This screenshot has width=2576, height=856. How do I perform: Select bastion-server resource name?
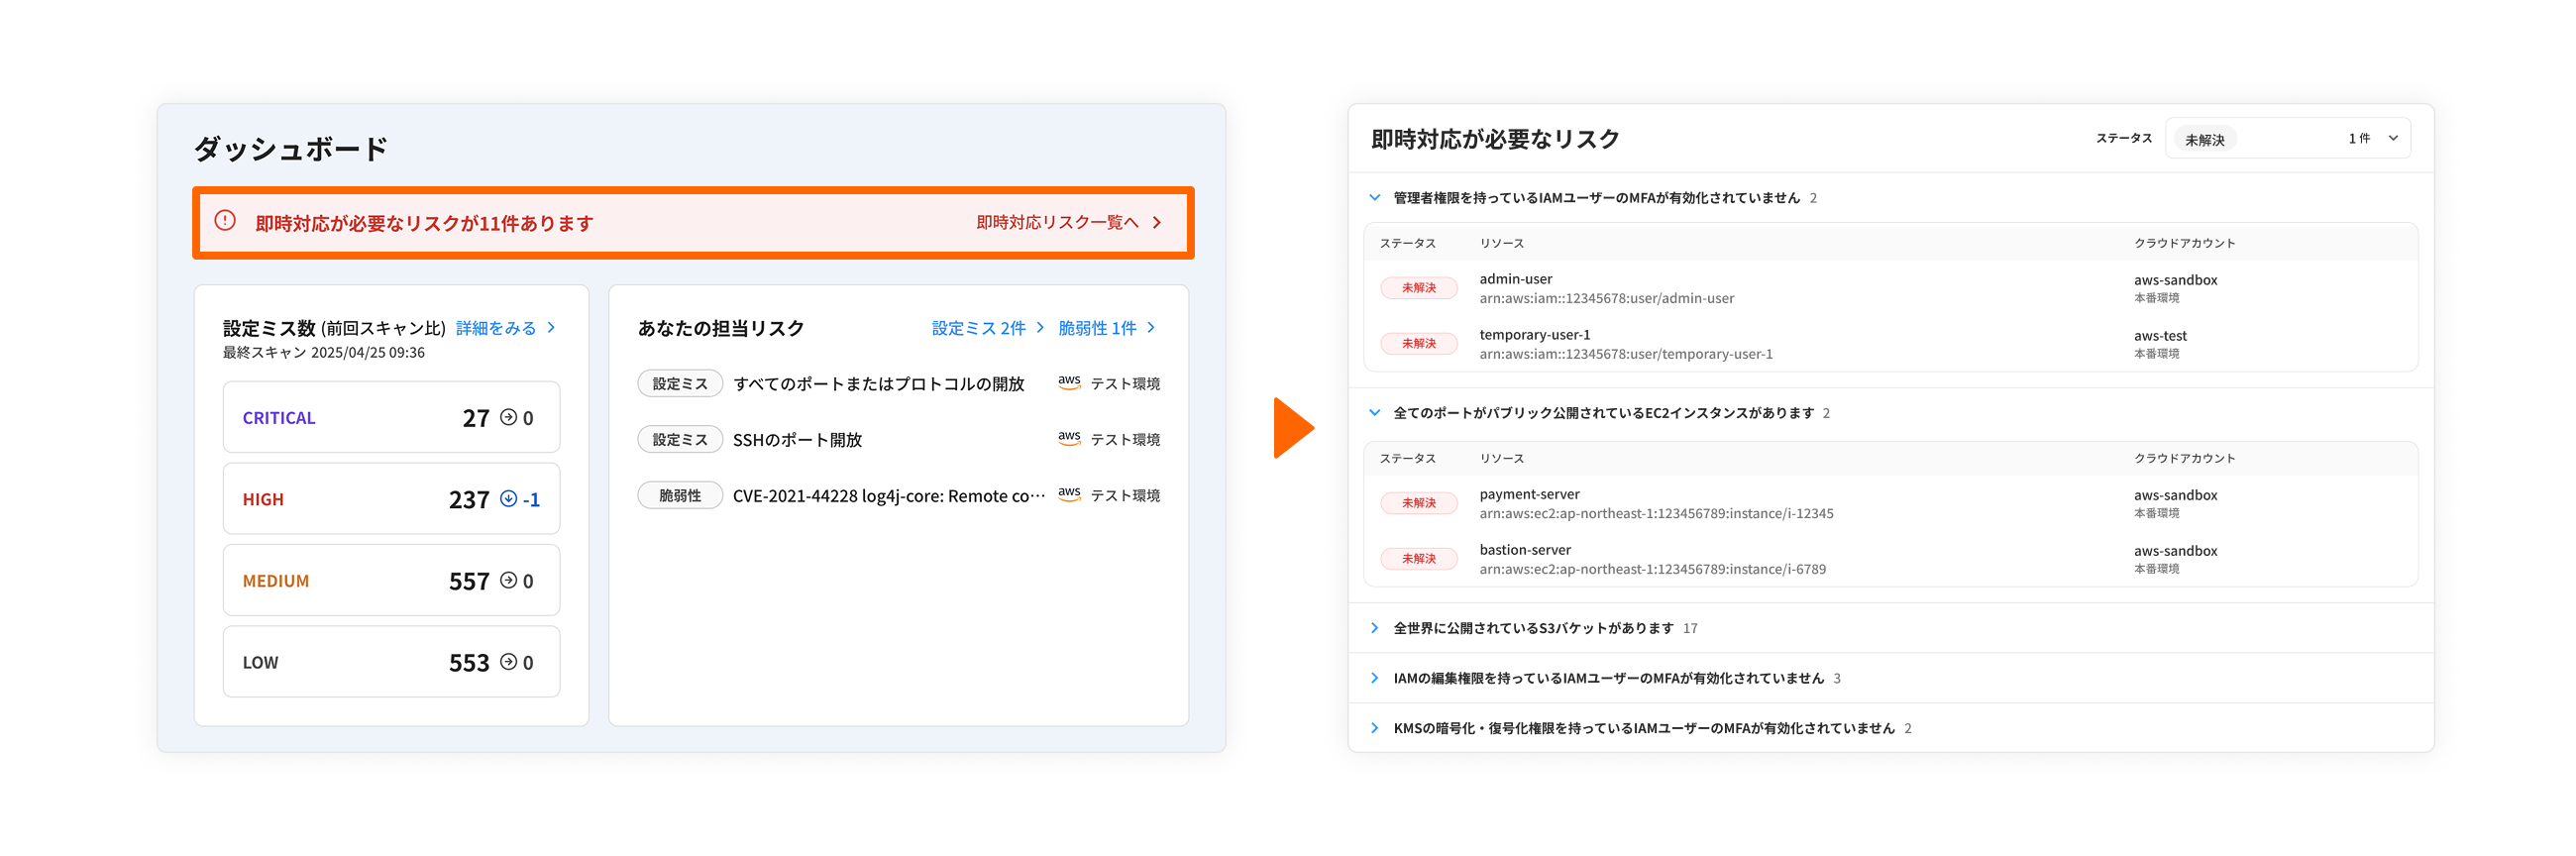point(1525,550)
